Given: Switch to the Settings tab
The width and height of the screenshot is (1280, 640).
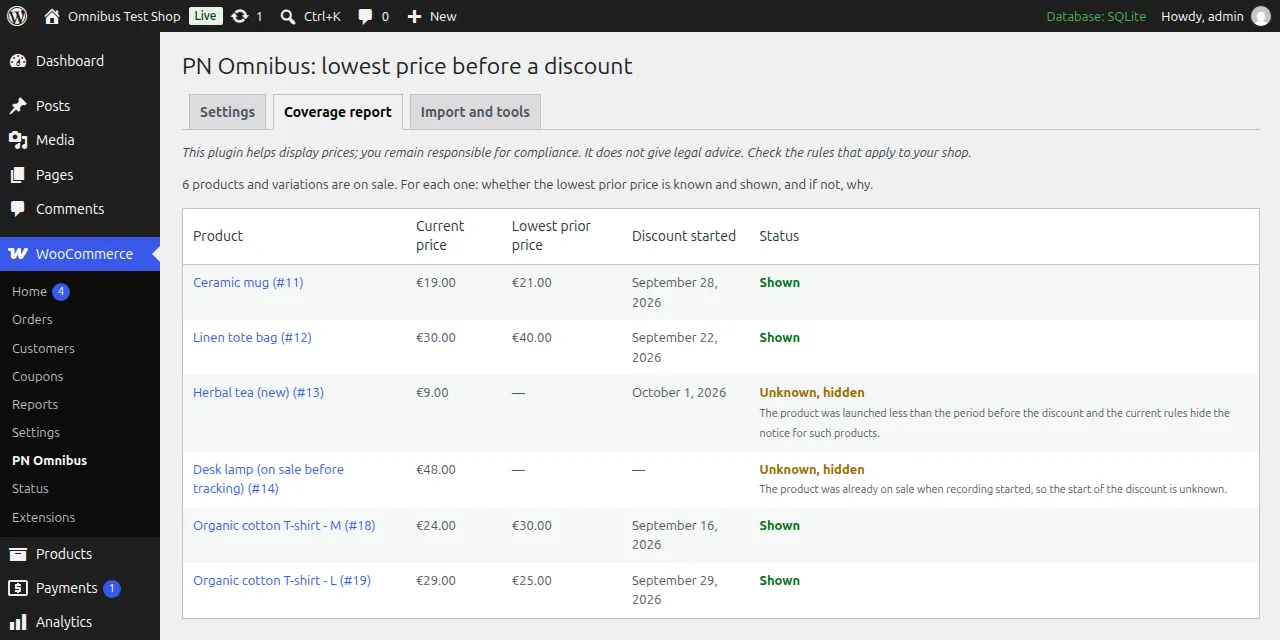Looking at the screenshot, I should (x=227, y=112).
